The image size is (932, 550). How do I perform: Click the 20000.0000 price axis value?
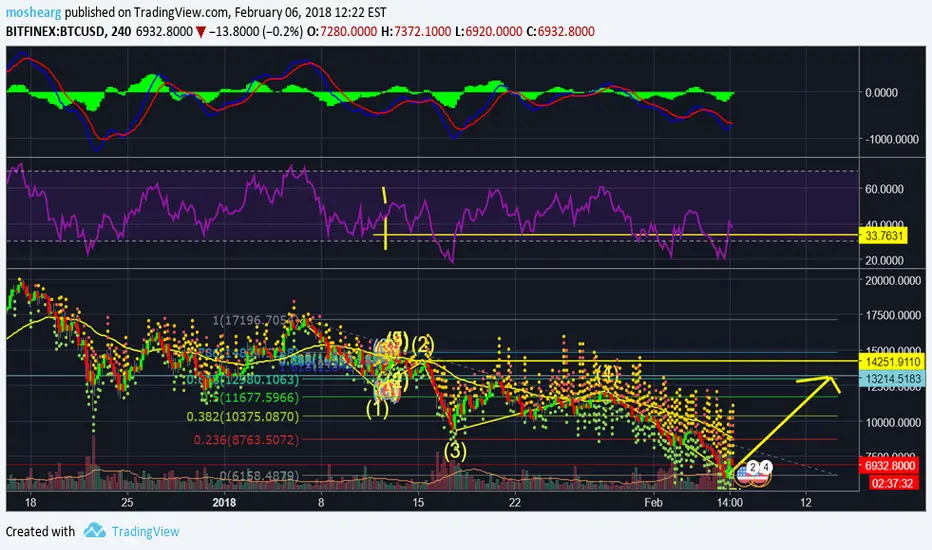coord(893,281)
